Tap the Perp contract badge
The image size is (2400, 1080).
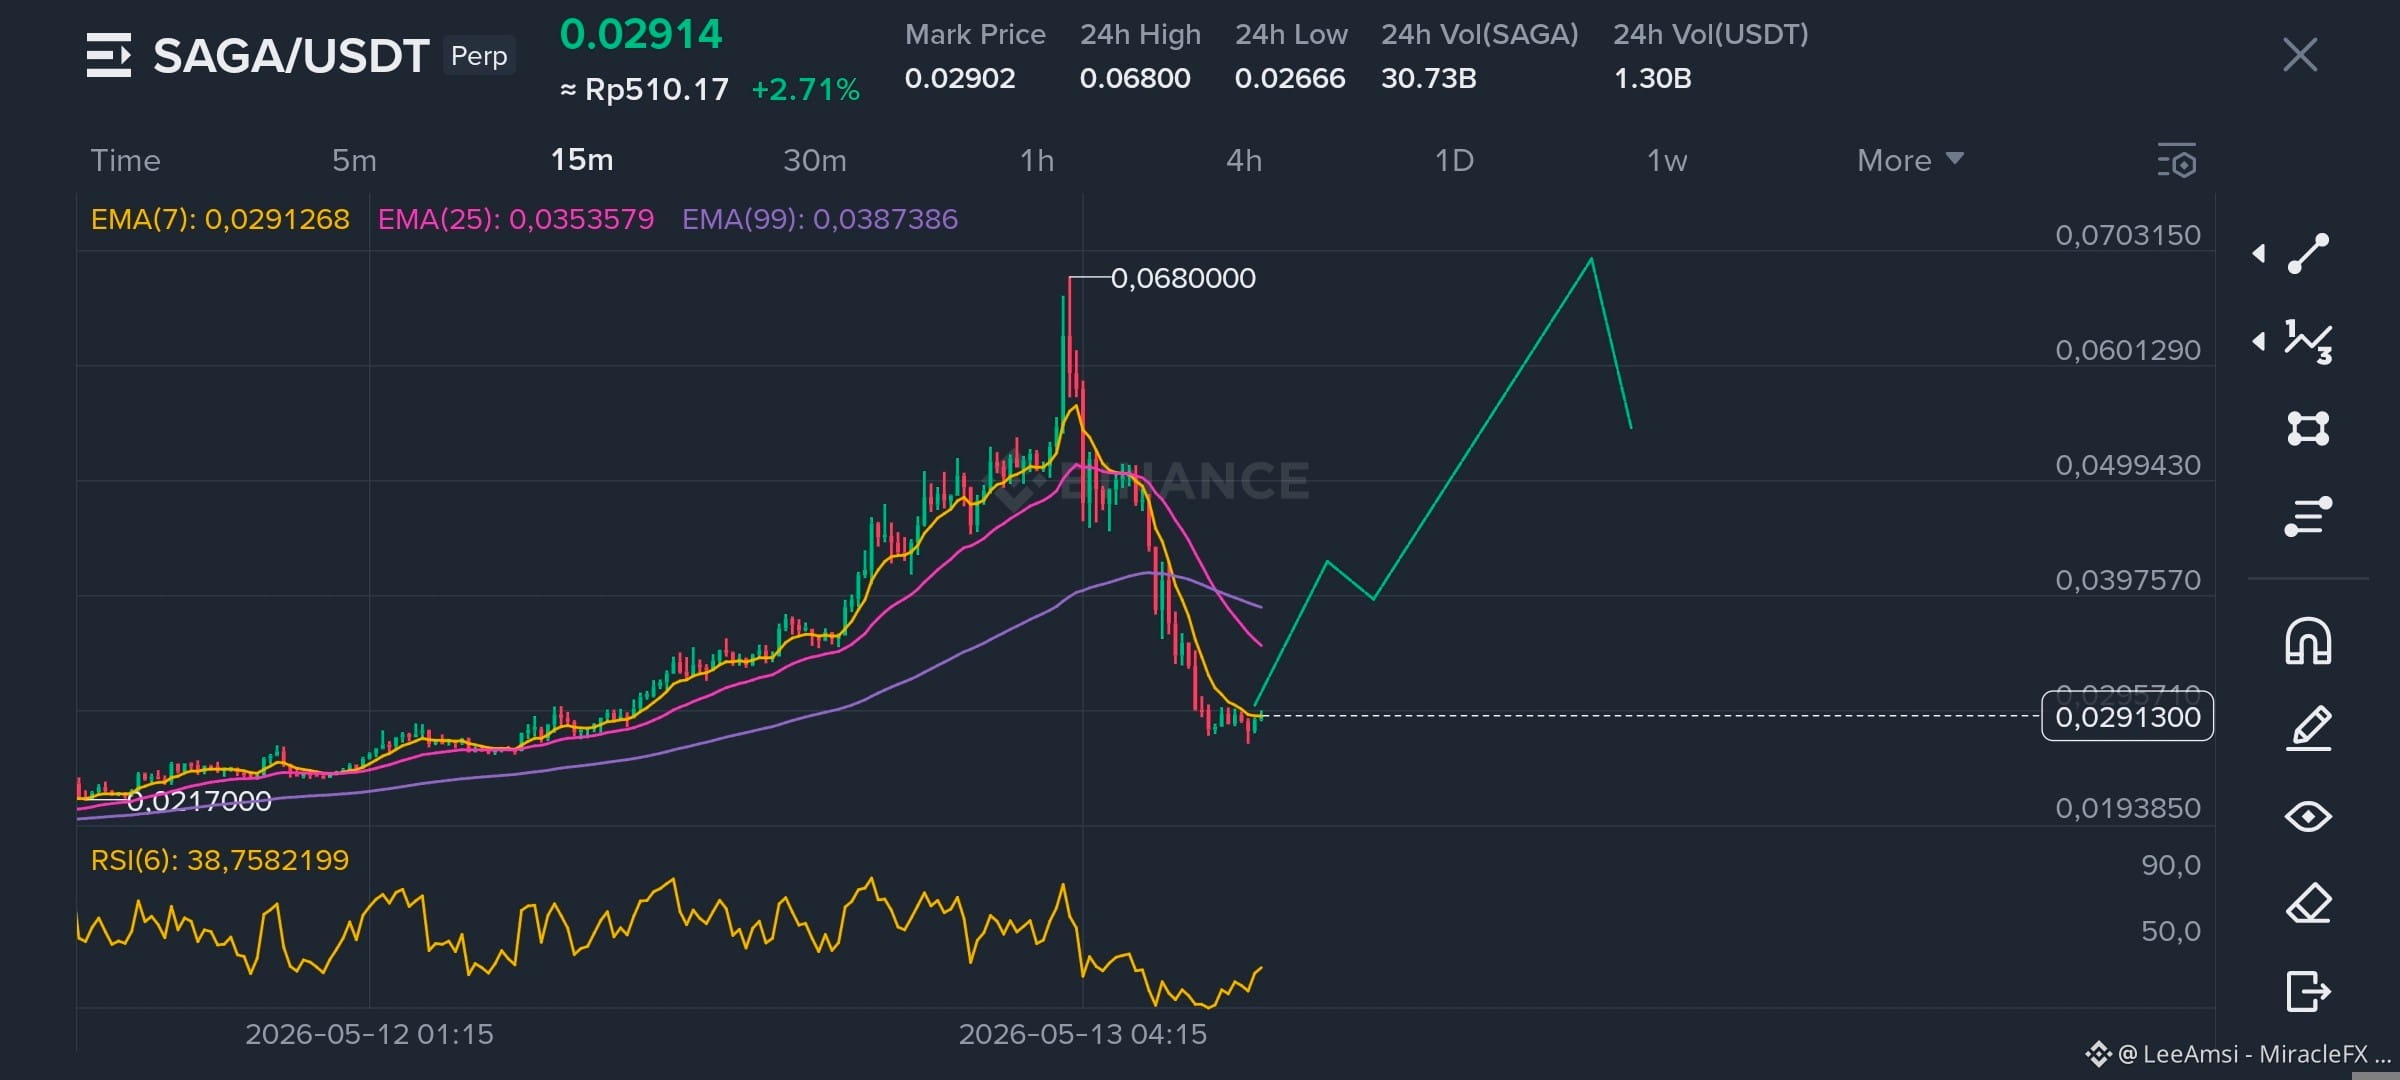(479, 56)
